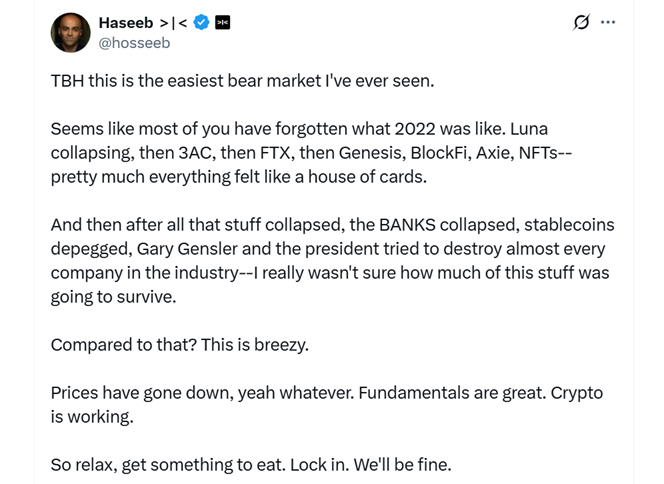Viewport: 664px width, 484px height.
Task: Click the square affiliation badge icon
Action: [222, 22]
